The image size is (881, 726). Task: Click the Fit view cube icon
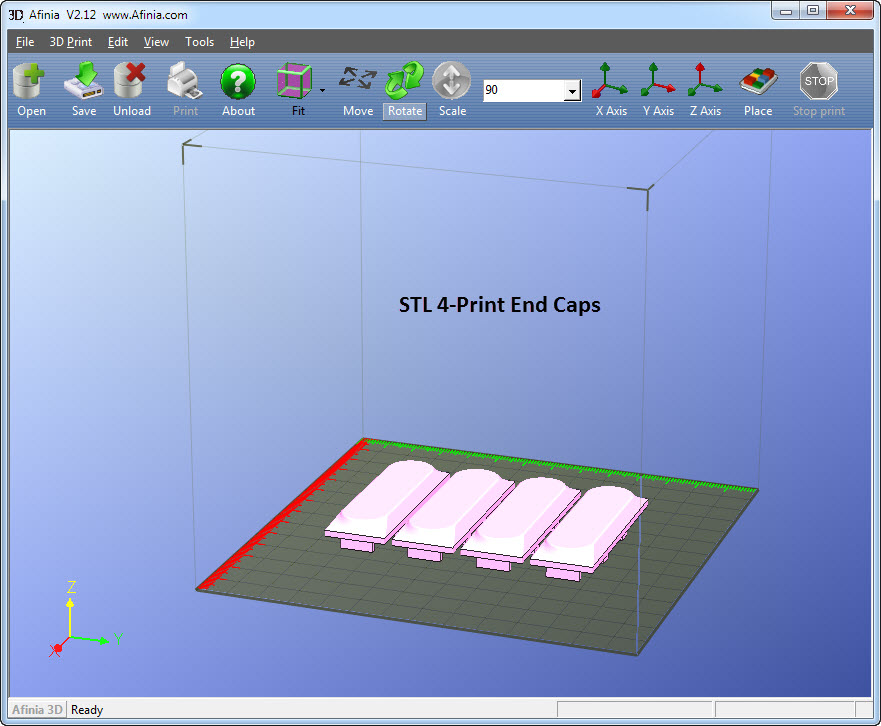(x=294, y=80)
